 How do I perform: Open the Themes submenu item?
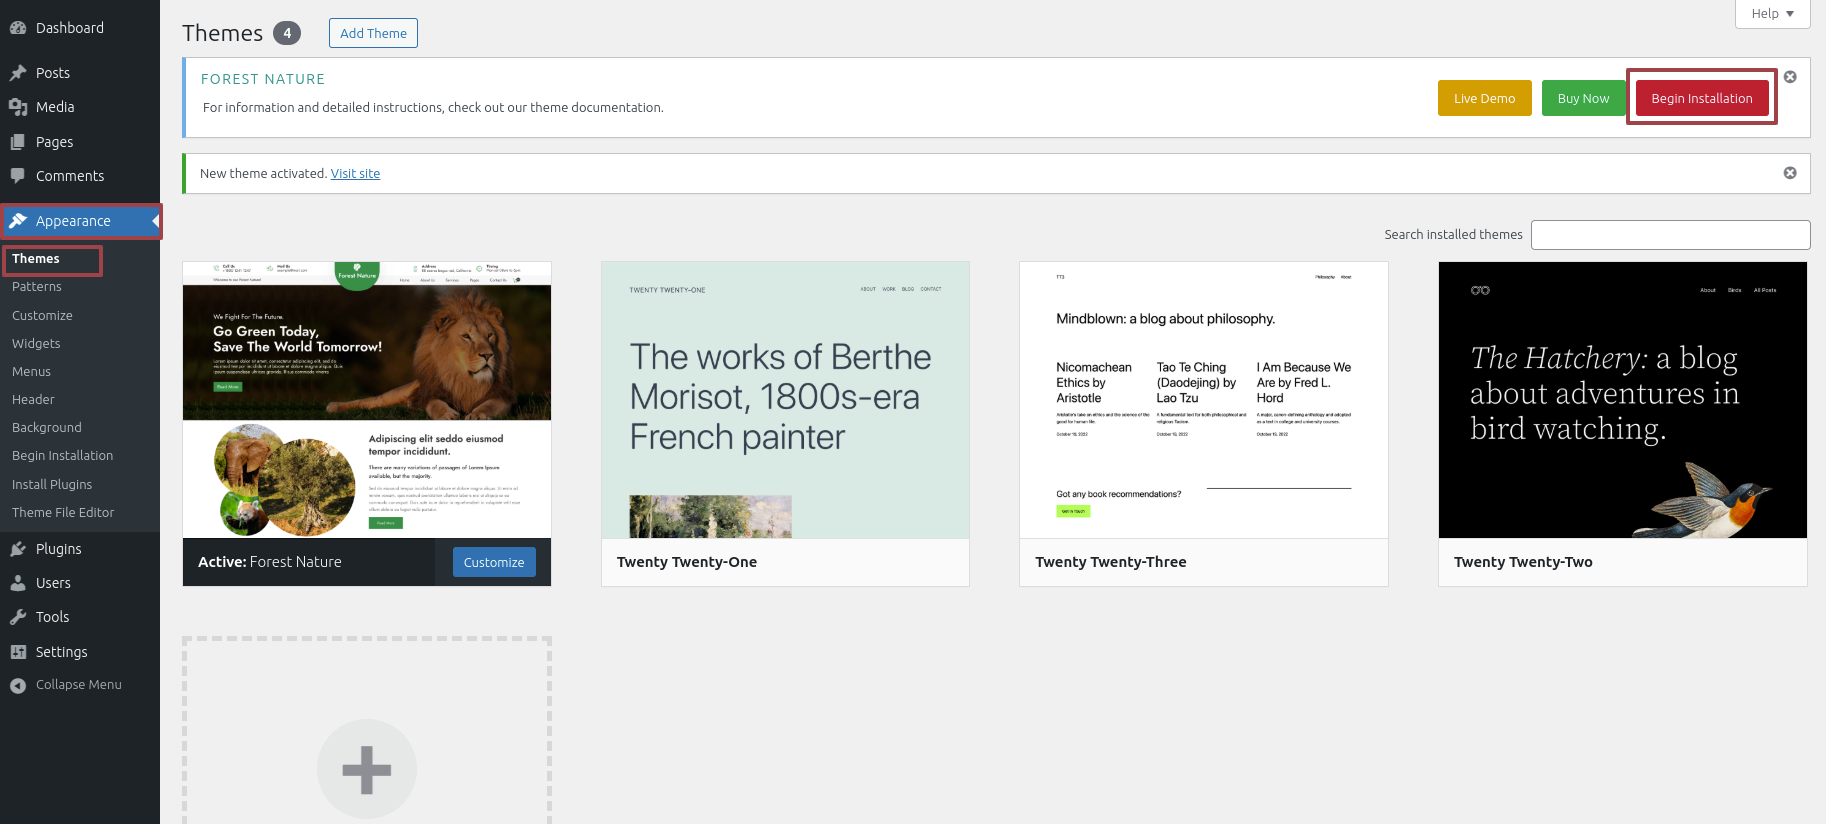point(36,259)
